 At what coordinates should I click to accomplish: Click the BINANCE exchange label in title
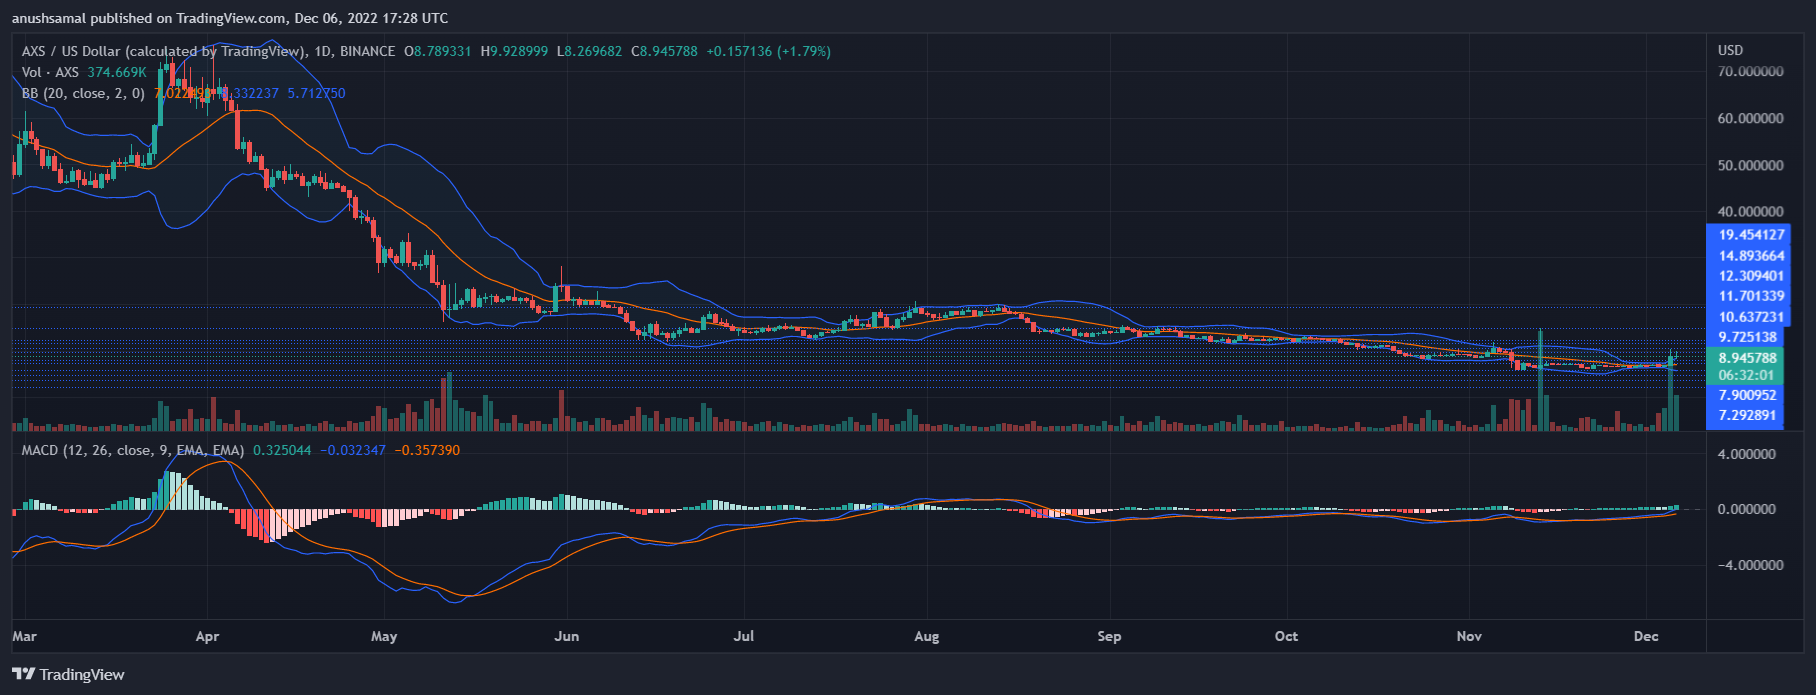click(x=367, y=51)
